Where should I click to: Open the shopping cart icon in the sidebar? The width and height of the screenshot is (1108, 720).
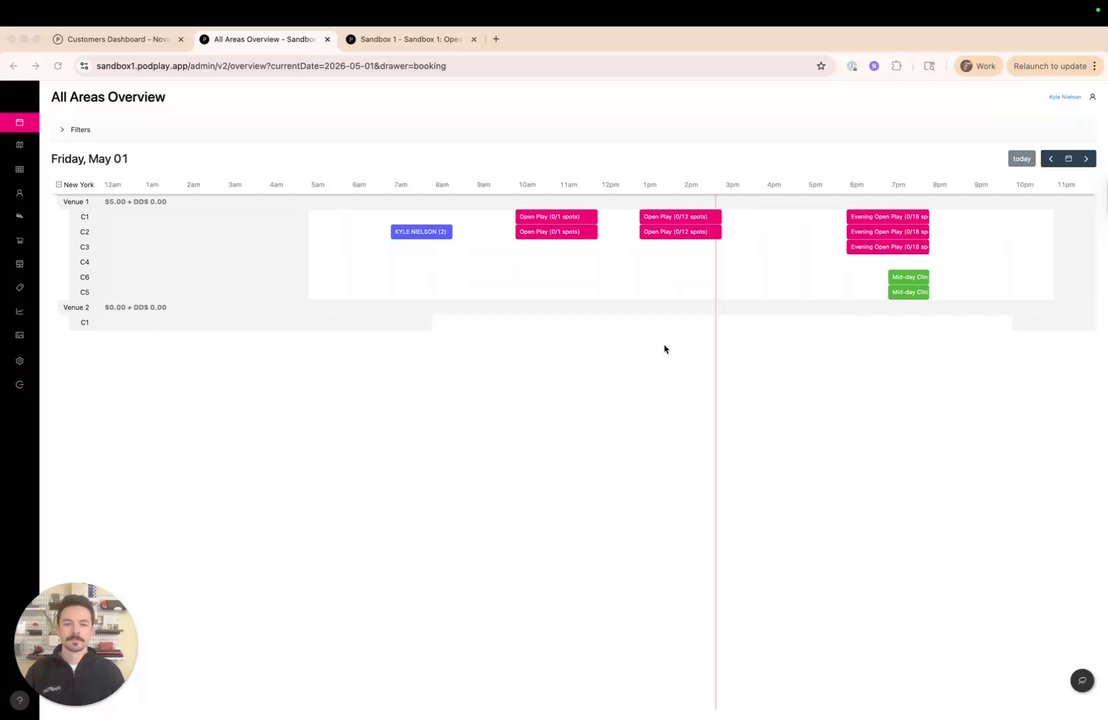(20, 240)
